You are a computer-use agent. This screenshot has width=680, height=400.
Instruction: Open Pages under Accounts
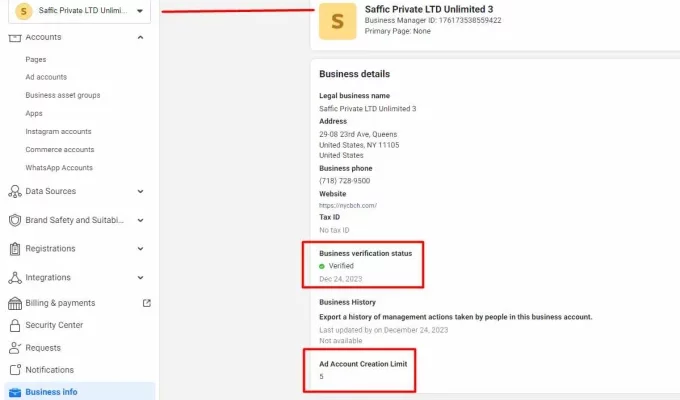pyautogui.click(x=36, y=59)
